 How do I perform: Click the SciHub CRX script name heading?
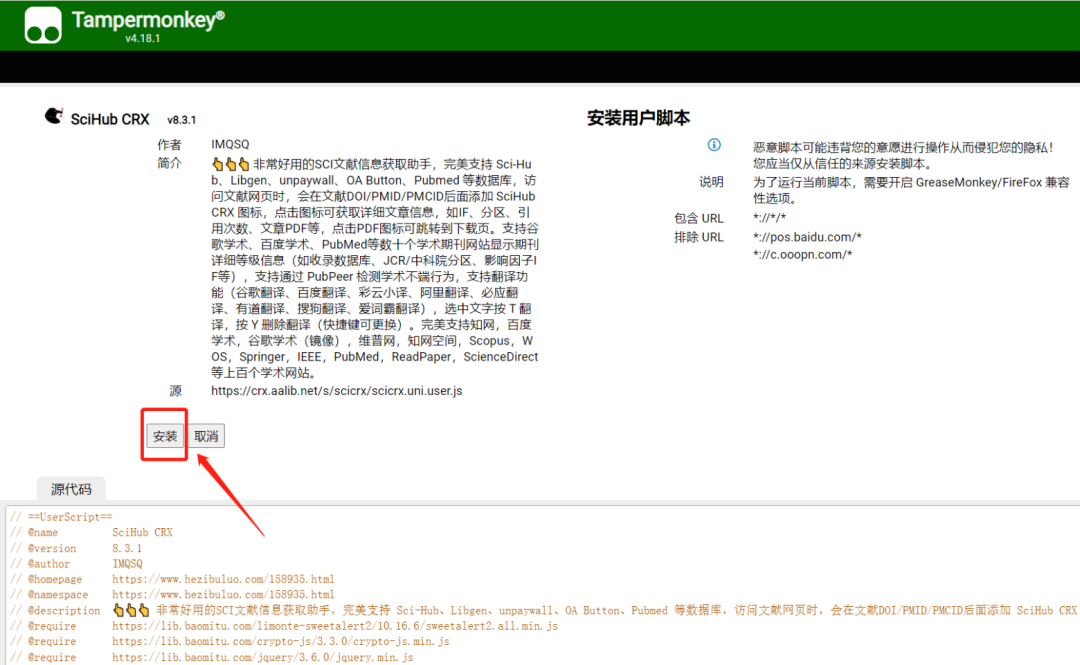(x=110, y=119)
